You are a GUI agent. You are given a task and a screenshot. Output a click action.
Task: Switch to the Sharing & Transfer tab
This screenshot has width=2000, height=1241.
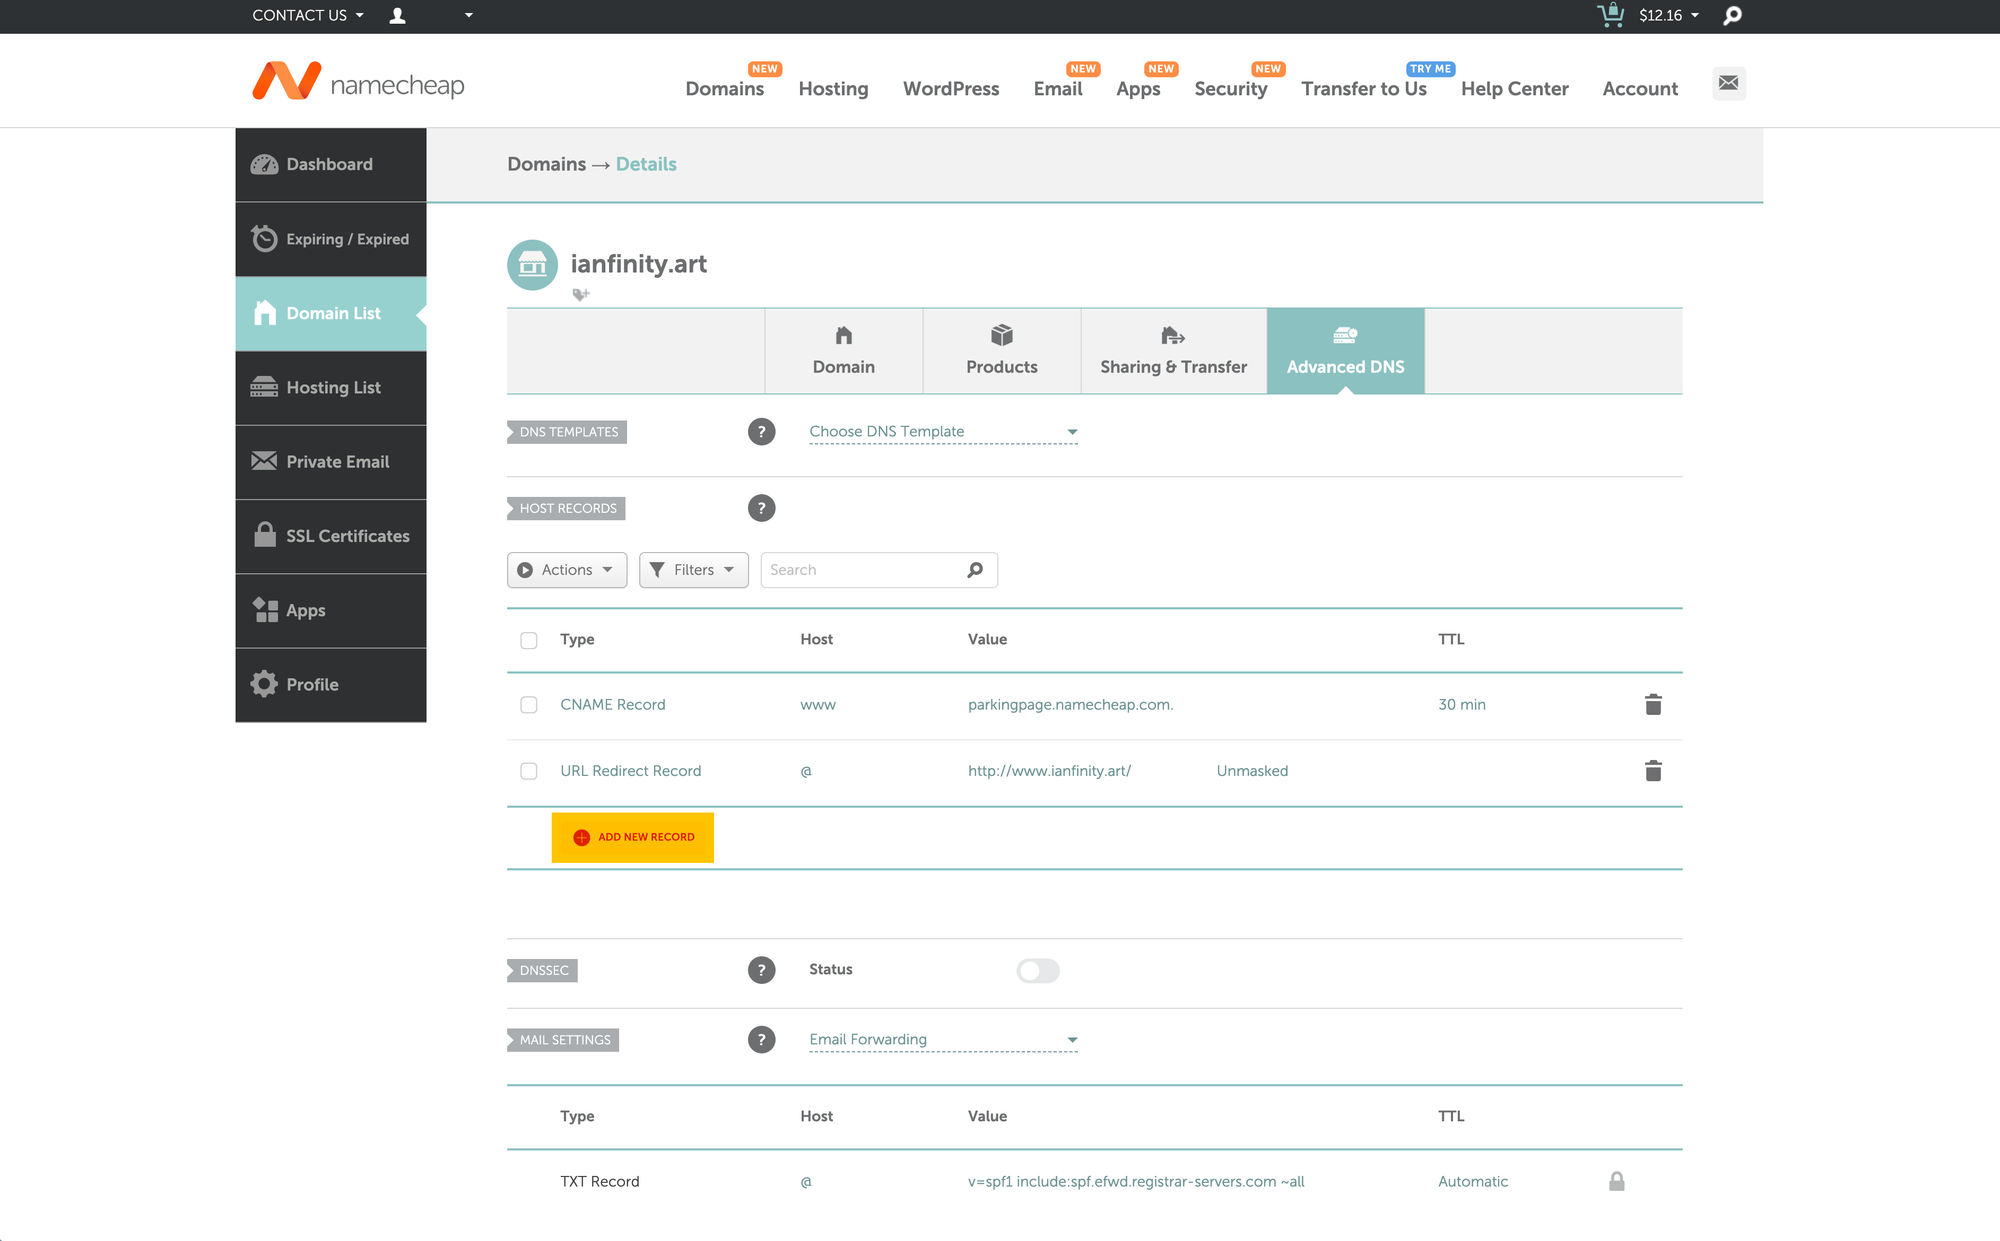click(1174, 351)
